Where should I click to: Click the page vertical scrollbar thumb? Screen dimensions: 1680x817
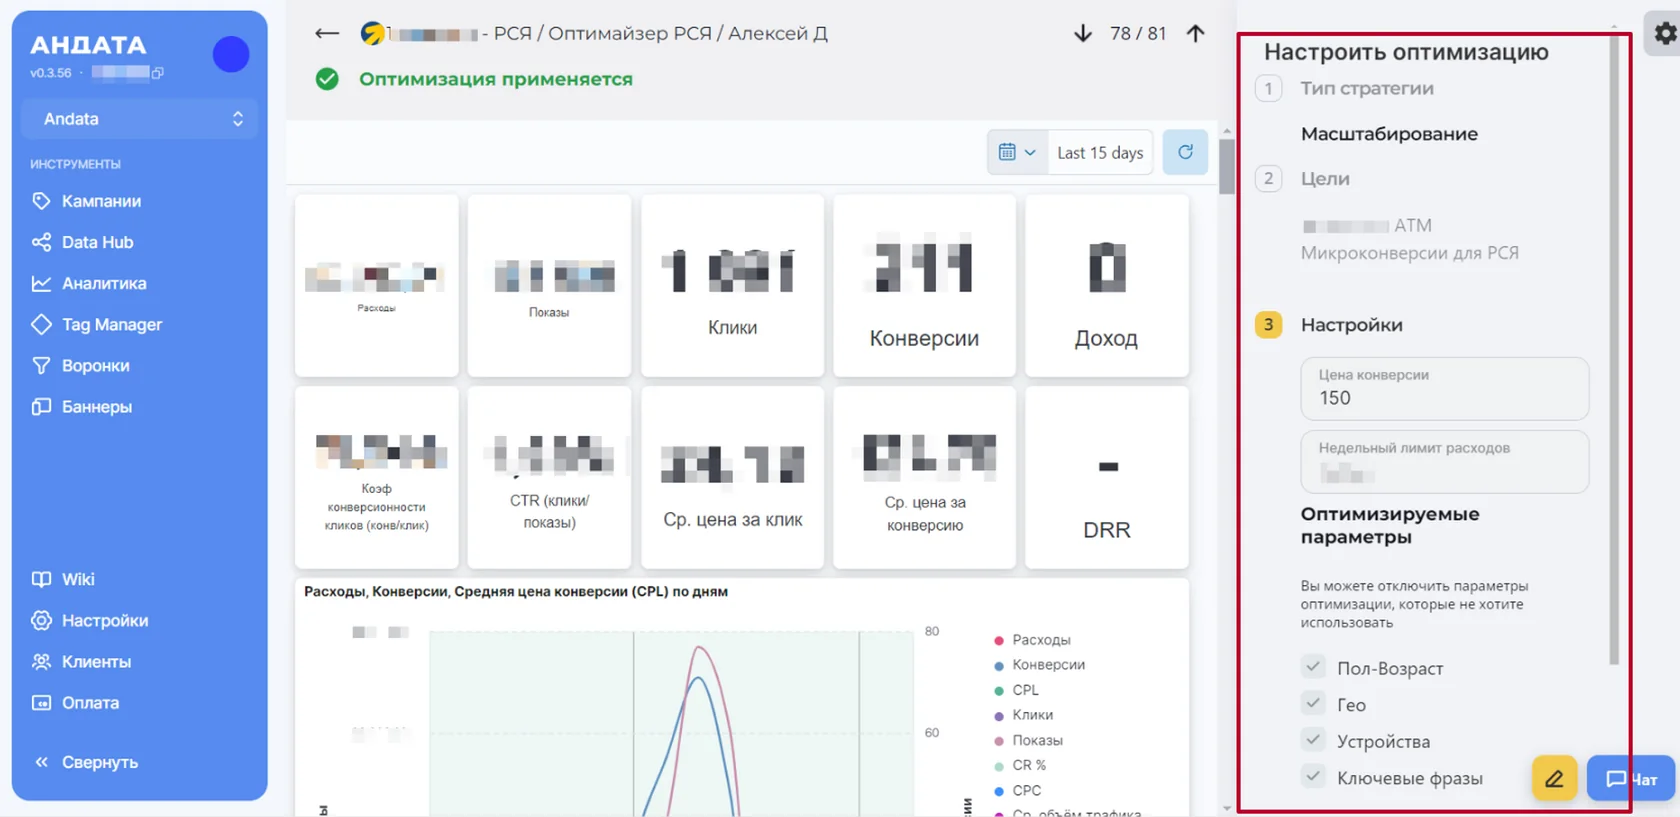pos(1226,166)
